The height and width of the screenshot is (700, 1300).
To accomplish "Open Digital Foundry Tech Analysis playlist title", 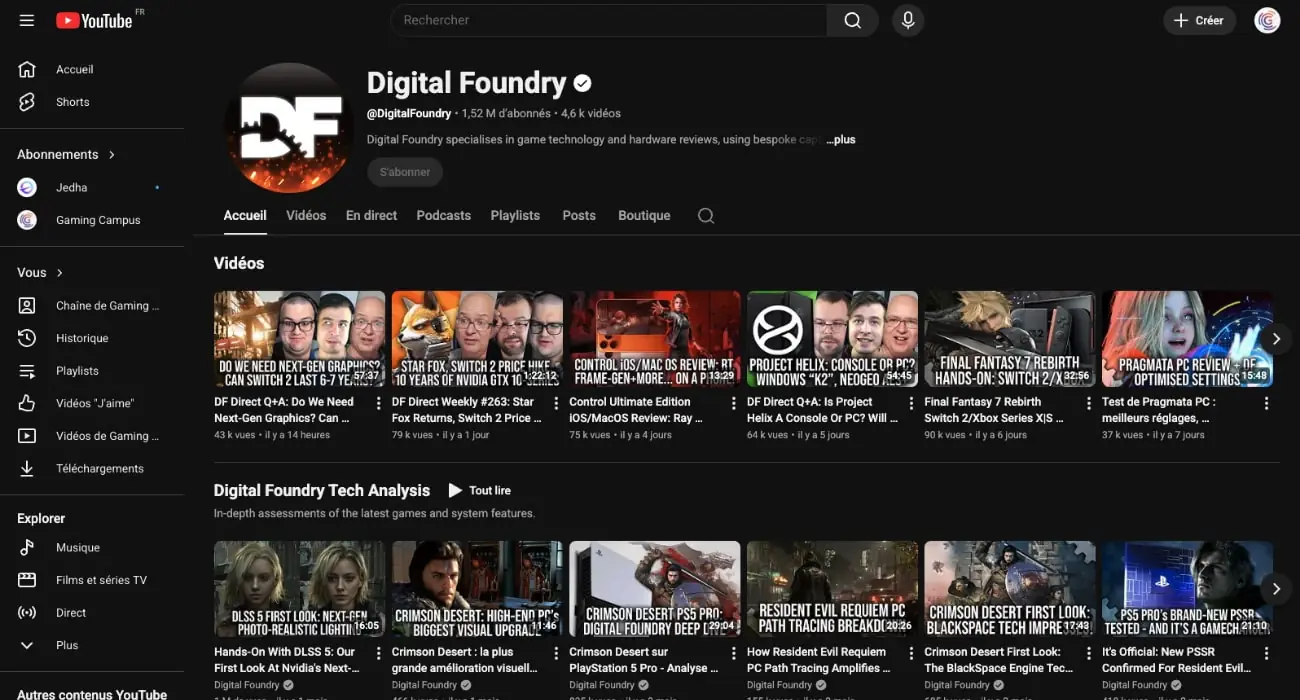I will (322, 491).
